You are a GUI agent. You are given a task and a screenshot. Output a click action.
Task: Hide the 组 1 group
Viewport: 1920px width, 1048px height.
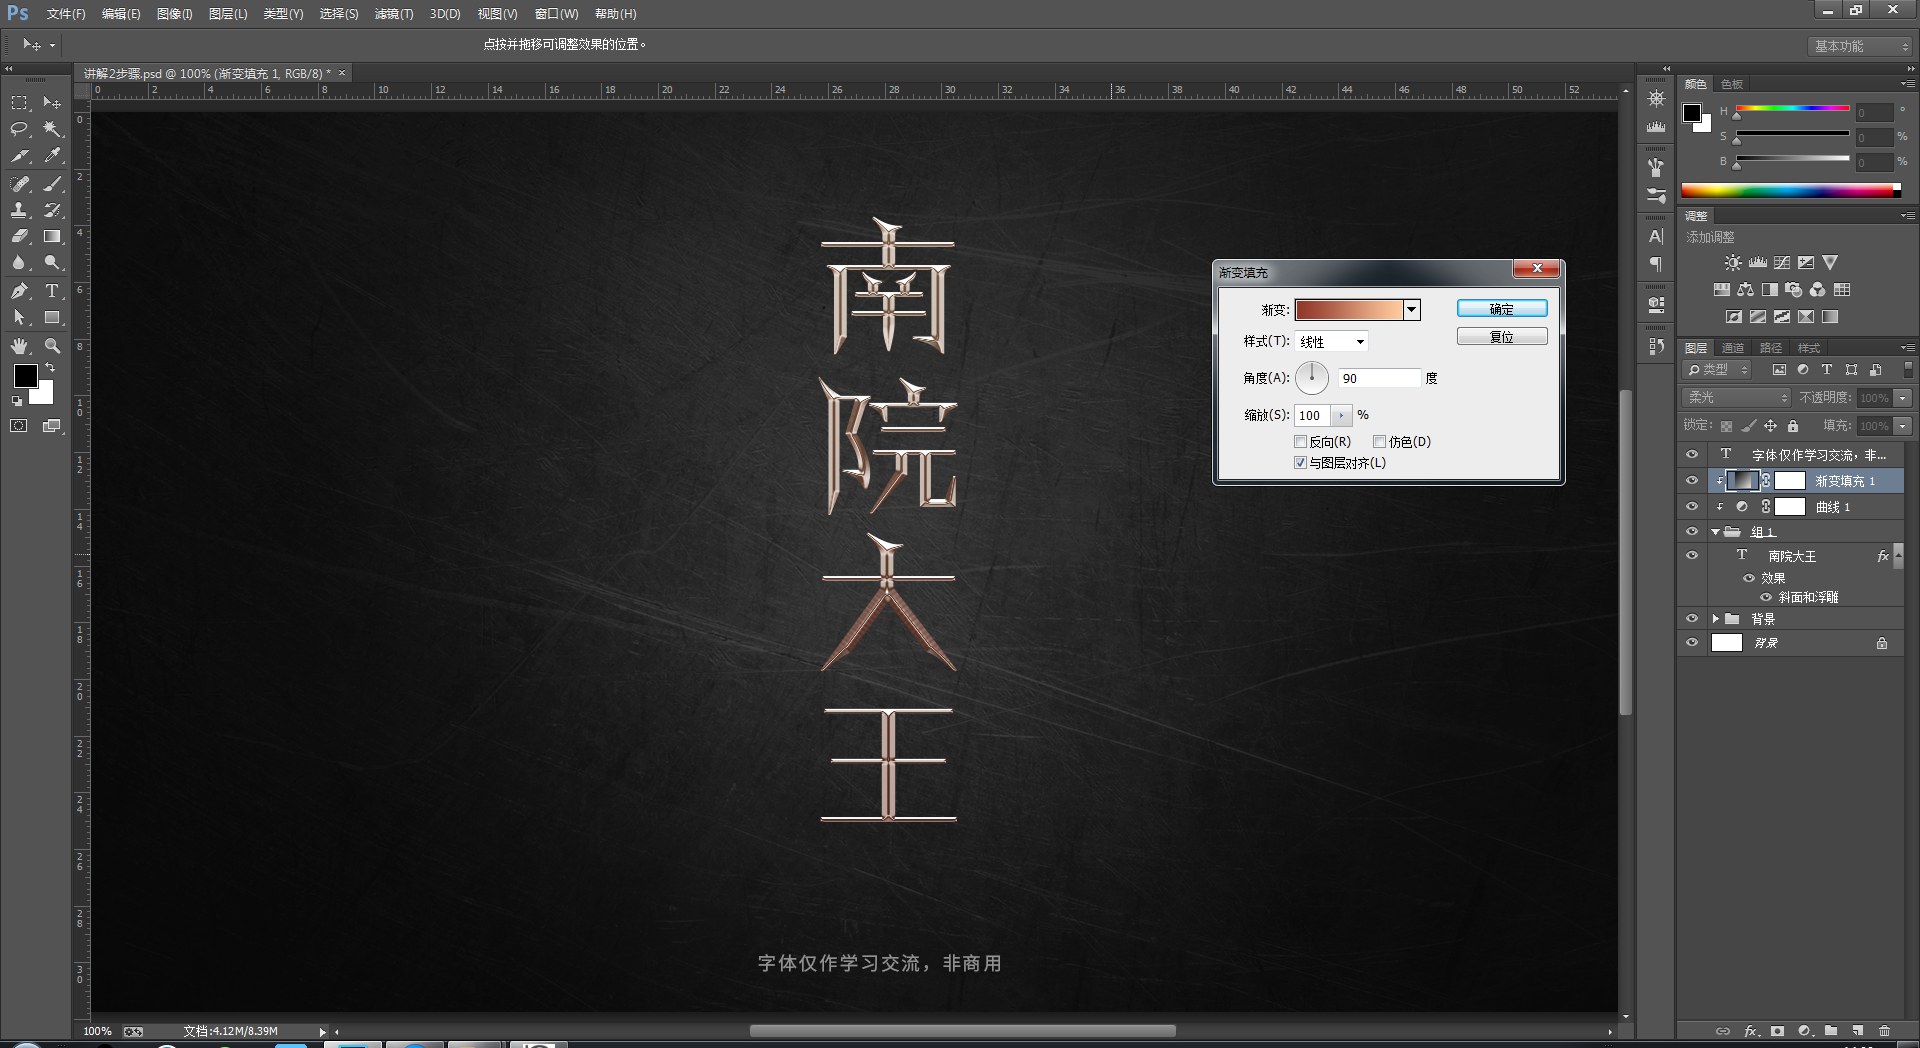pyautogui.click(x=1692, y=532)
